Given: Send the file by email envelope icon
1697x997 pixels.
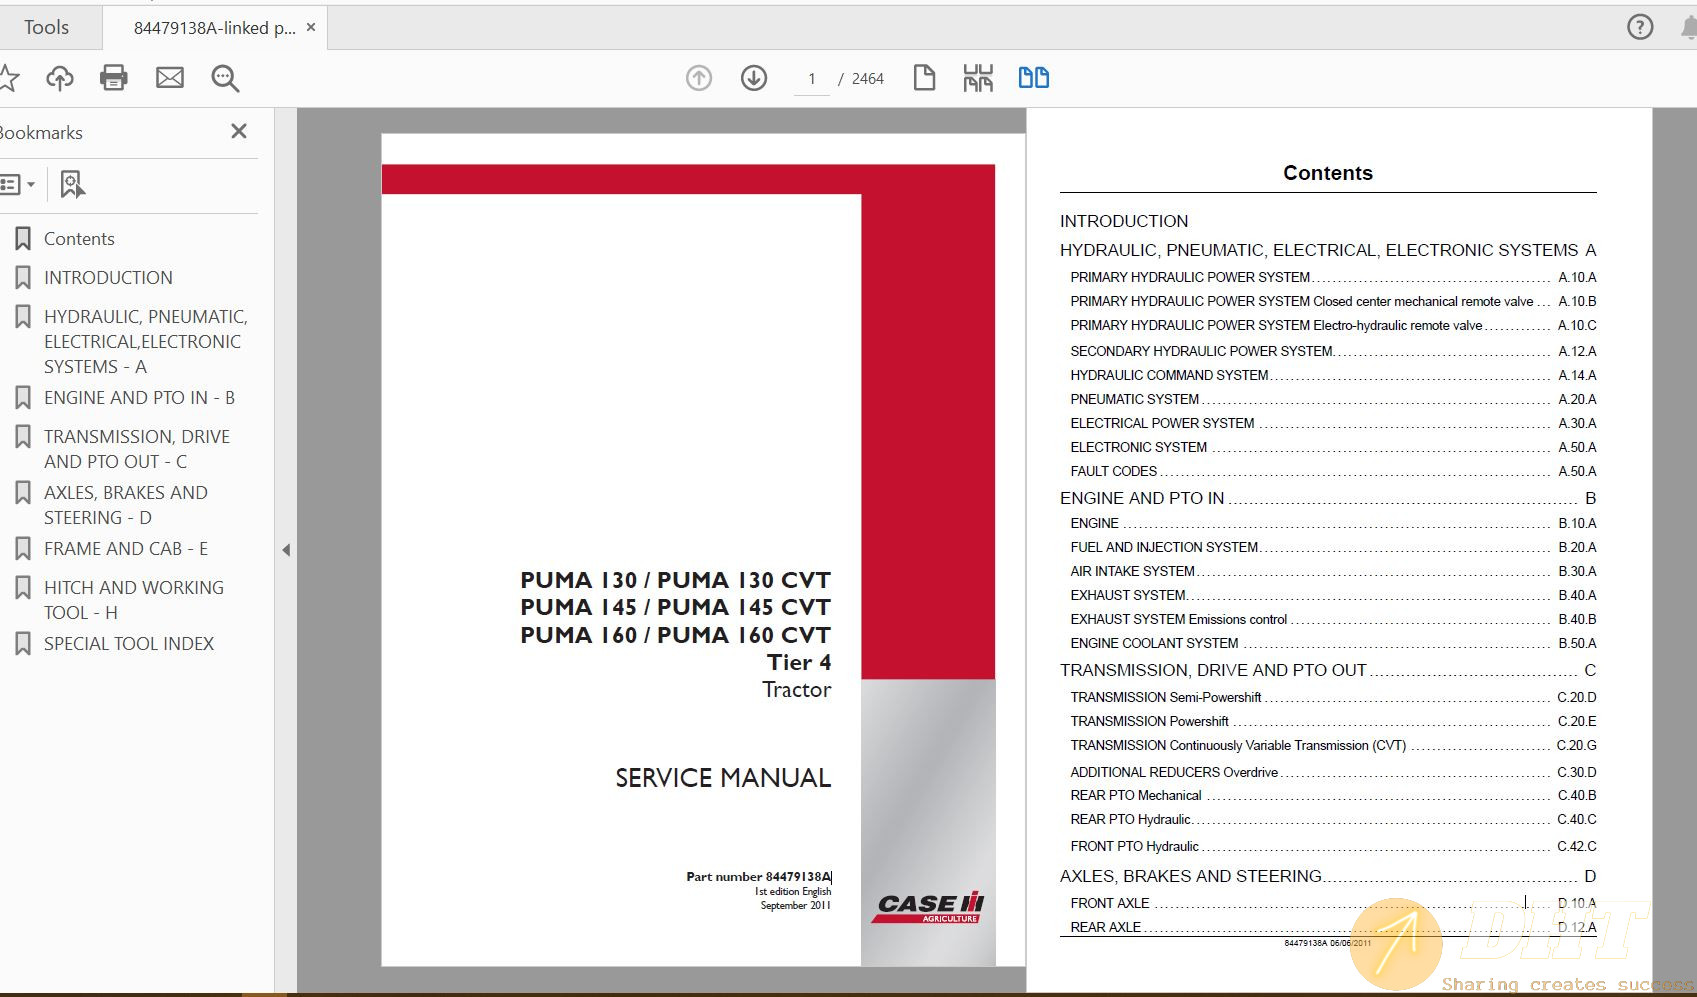Looking at the screenshot, I should (170, 78).
